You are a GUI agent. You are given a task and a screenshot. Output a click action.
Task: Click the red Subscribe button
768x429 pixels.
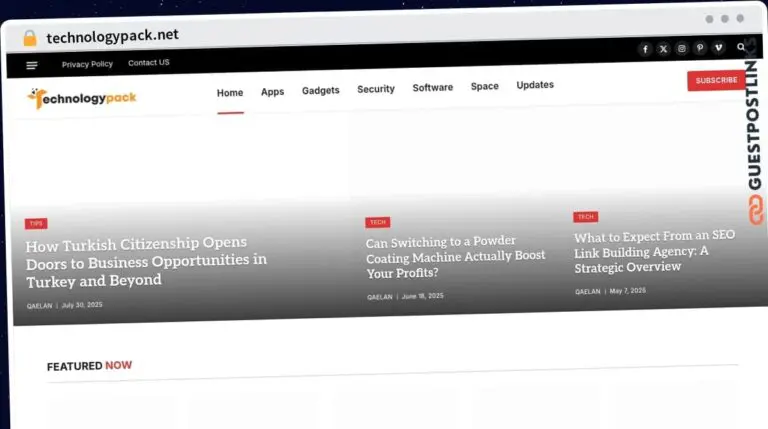coord(716,80)
